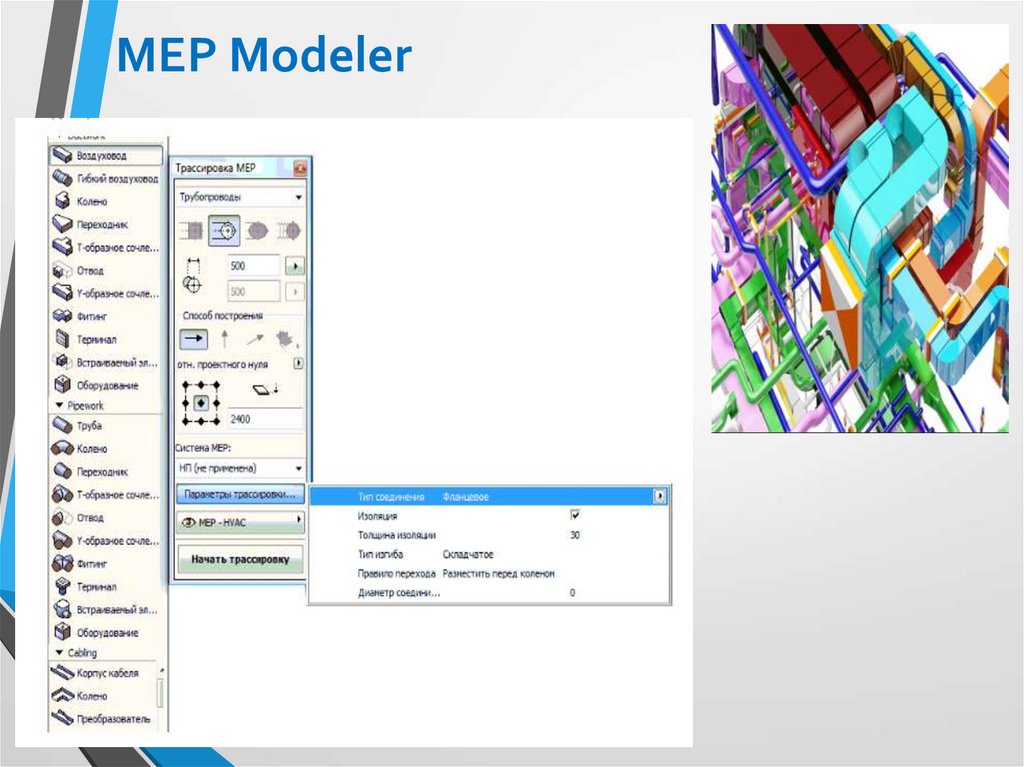Open the Трубопроводы dropdown
The image size is (1024, 767).
tap(240, 198)
